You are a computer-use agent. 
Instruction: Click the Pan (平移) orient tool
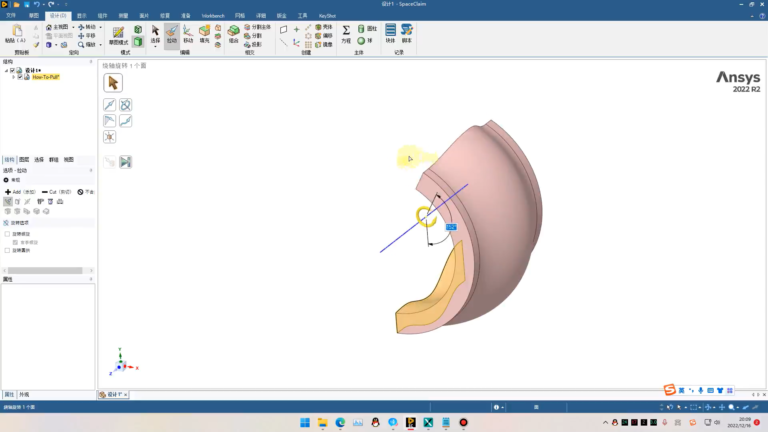coord(87,36)
